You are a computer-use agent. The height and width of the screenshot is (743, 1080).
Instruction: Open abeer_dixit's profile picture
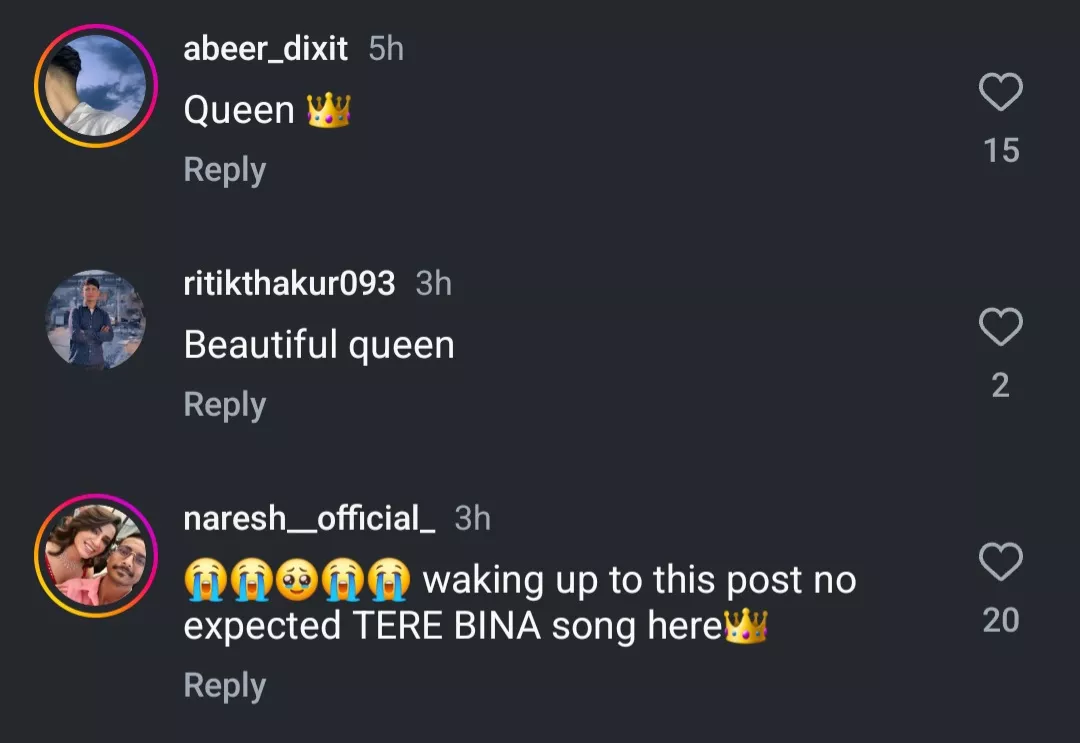(x=96, y=86)
